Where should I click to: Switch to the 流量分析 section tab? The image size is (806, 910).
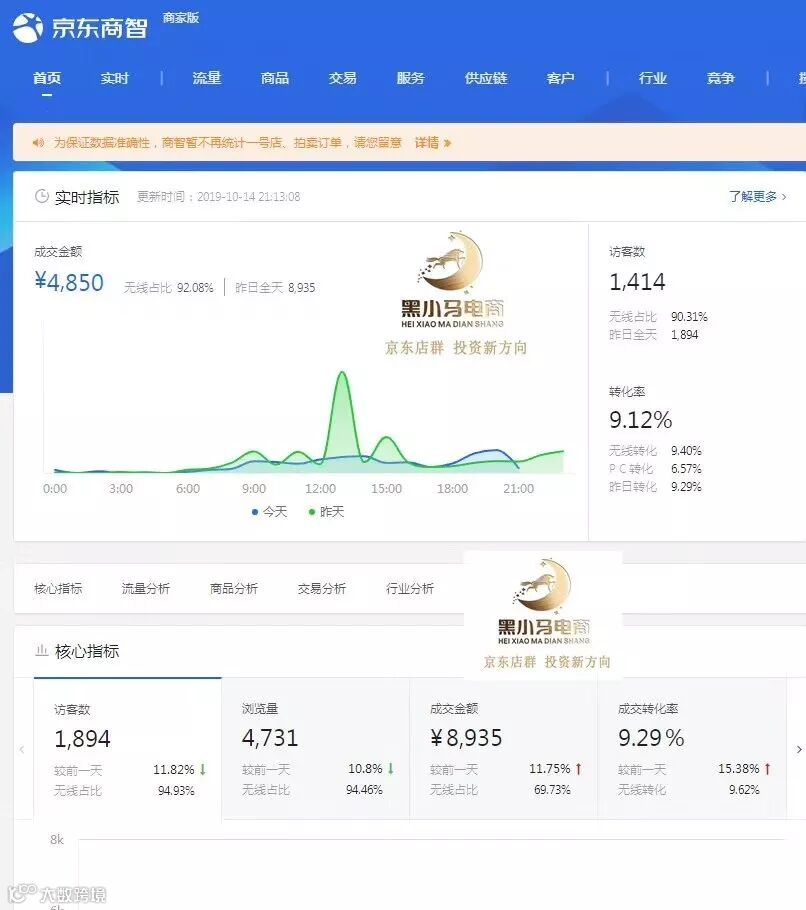[x=146, y=588]
